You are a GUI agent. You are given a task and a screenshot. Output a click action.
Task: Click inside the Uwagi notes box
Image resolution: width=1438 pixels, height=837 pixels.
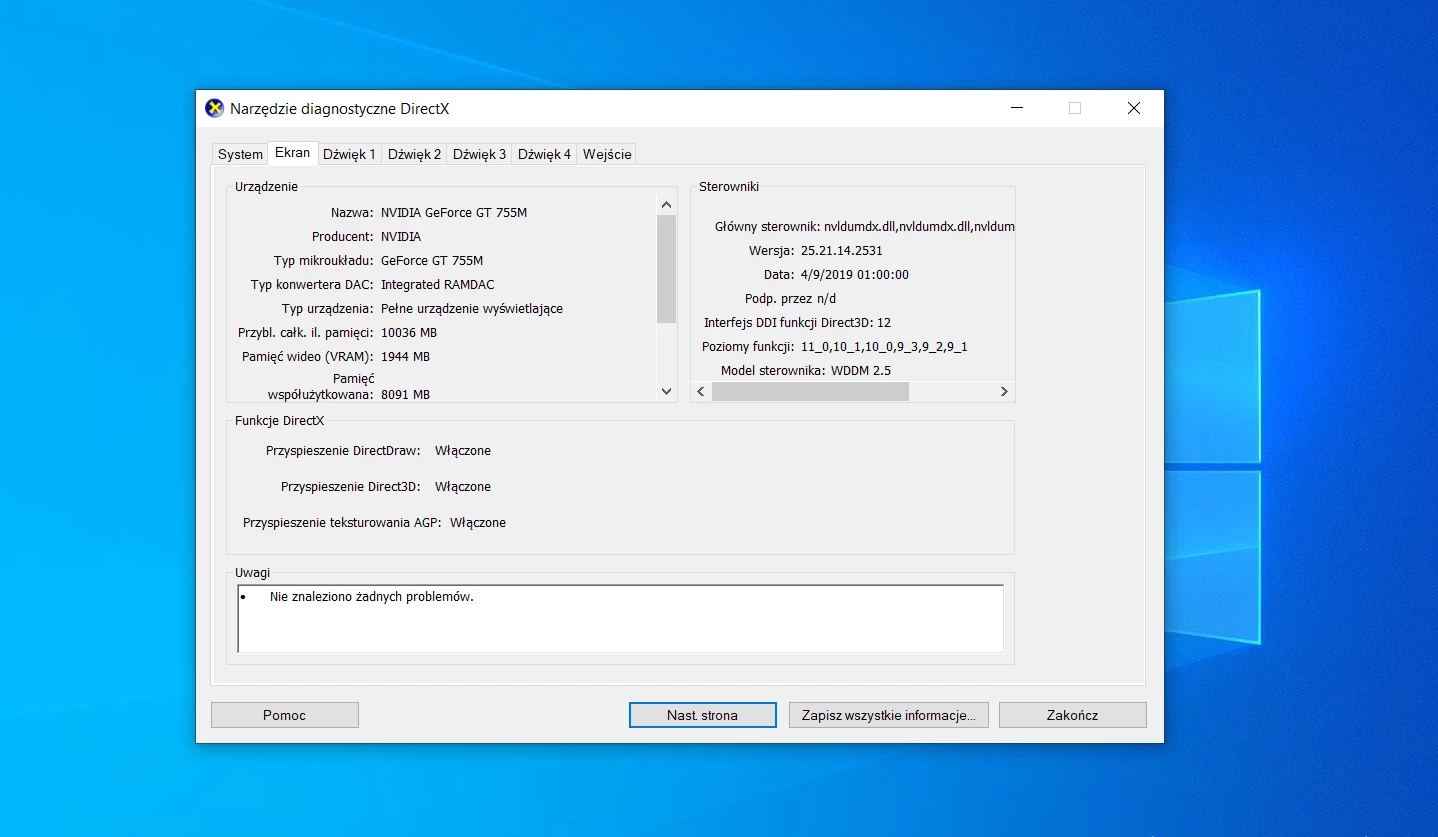[x=620, y=619]
